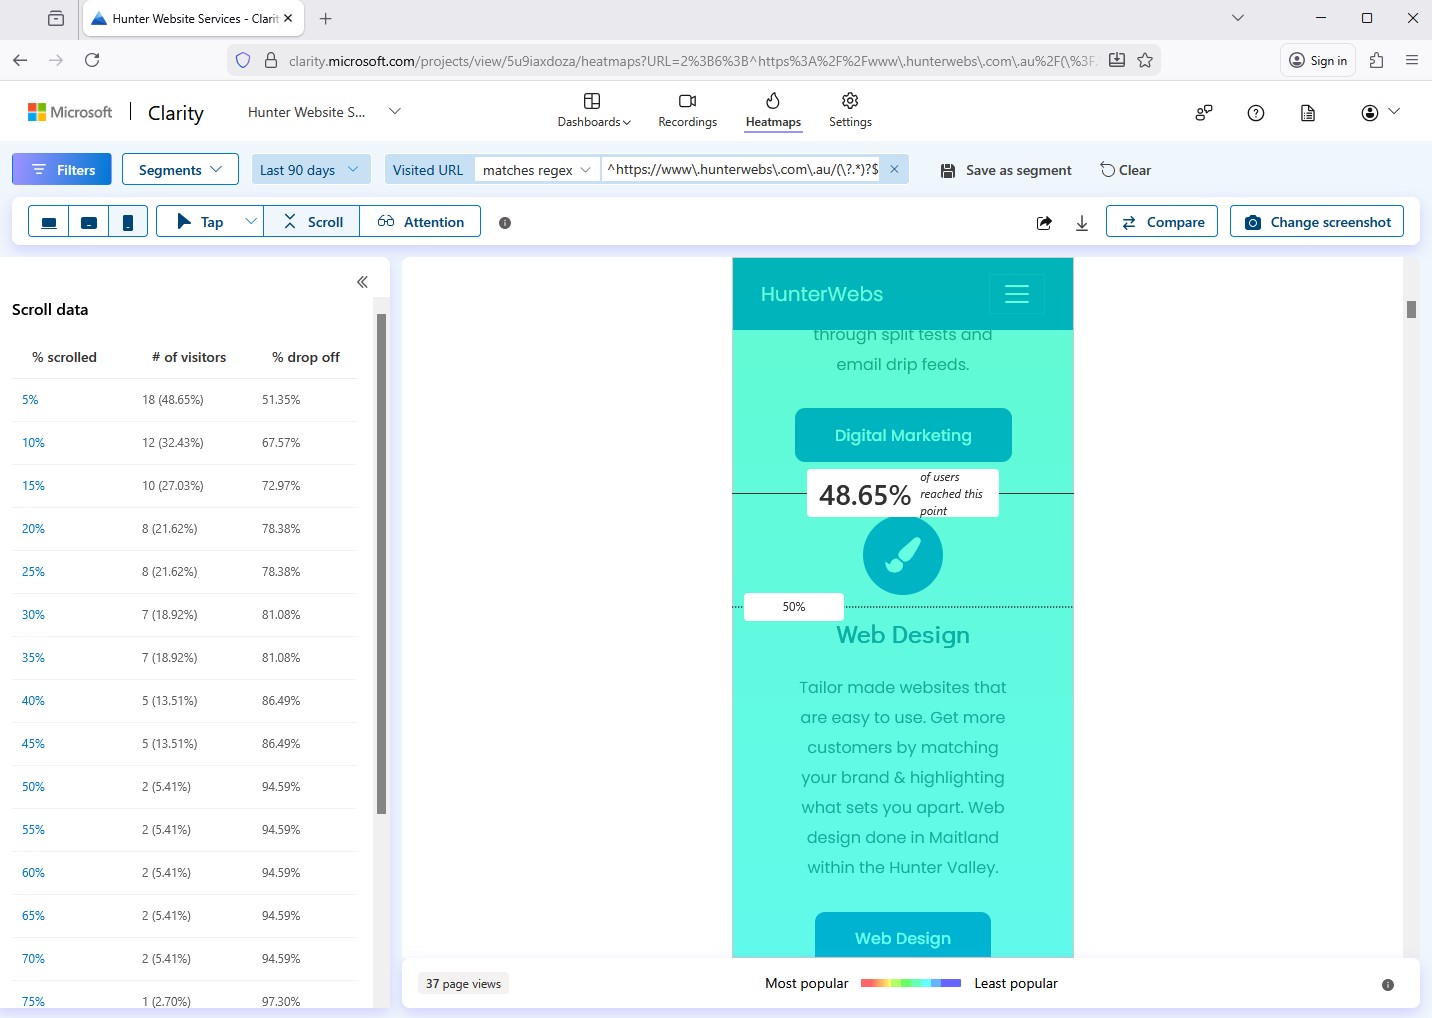1432x1018 pixels.
Task: Select the Heatmaps tab
Action: (x=773, y=110)
